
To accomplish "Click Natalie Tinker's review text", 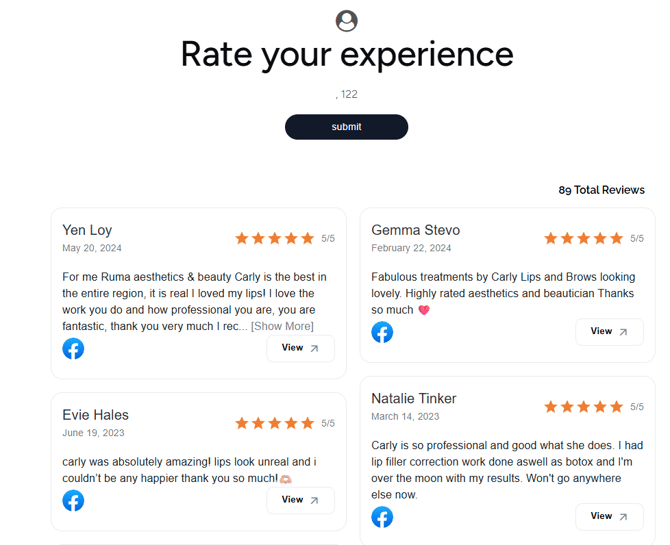I will (507, 470).
